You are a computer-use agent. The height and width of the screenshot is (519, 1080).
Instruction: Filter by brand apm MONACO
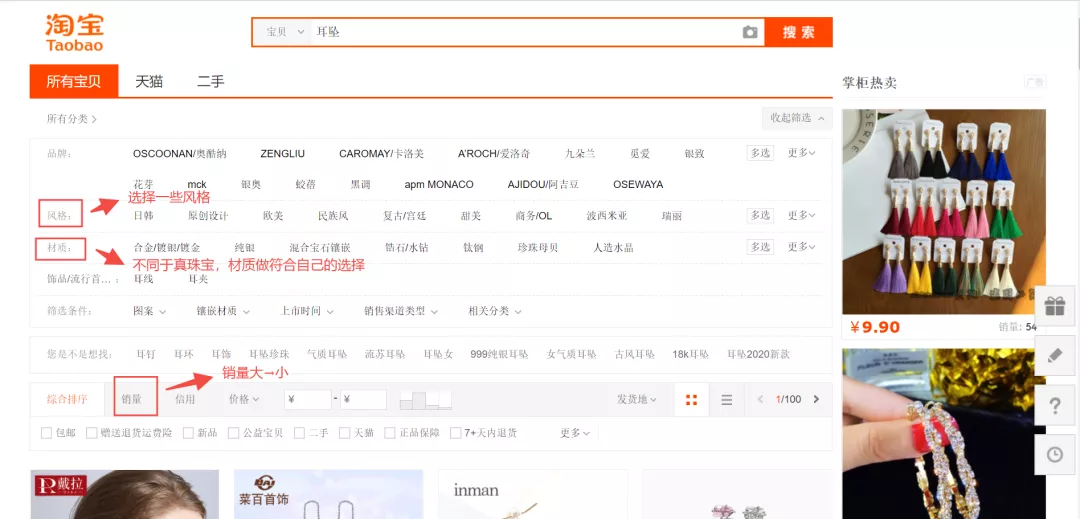click(439, 184)
